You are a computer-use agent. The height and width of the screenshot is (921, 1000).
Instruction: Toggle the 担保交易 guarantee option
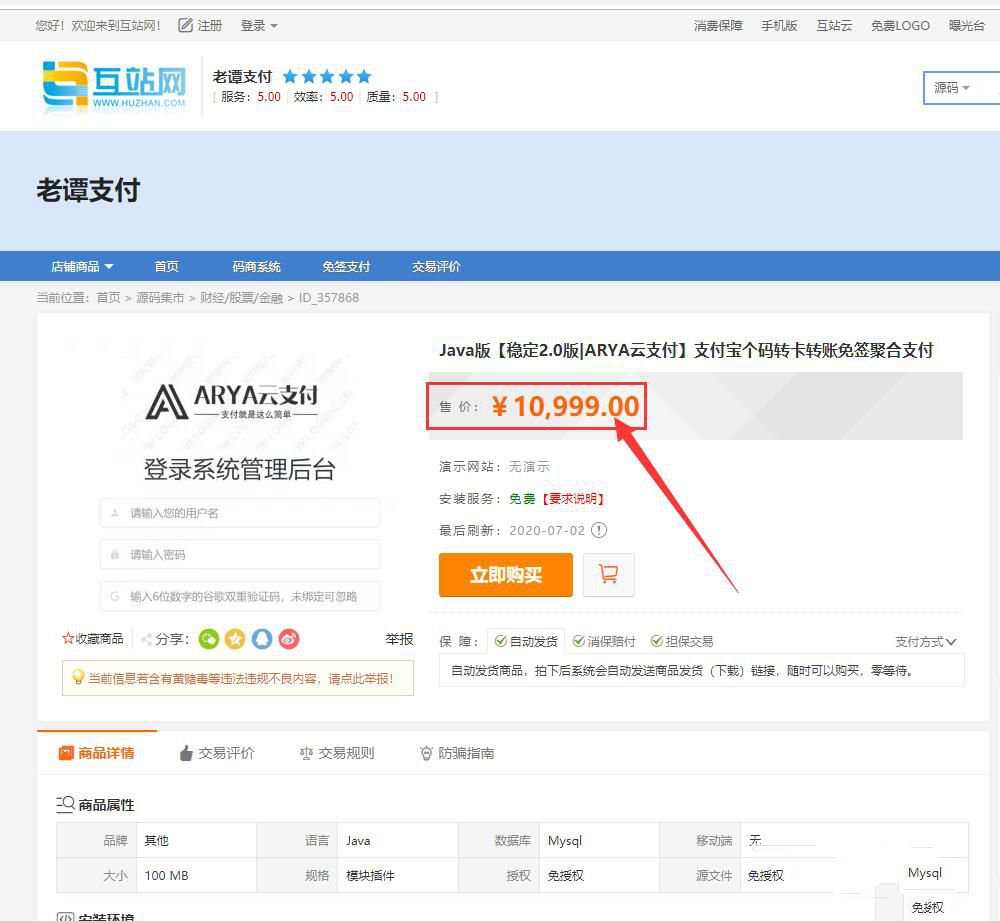(657, 640)
